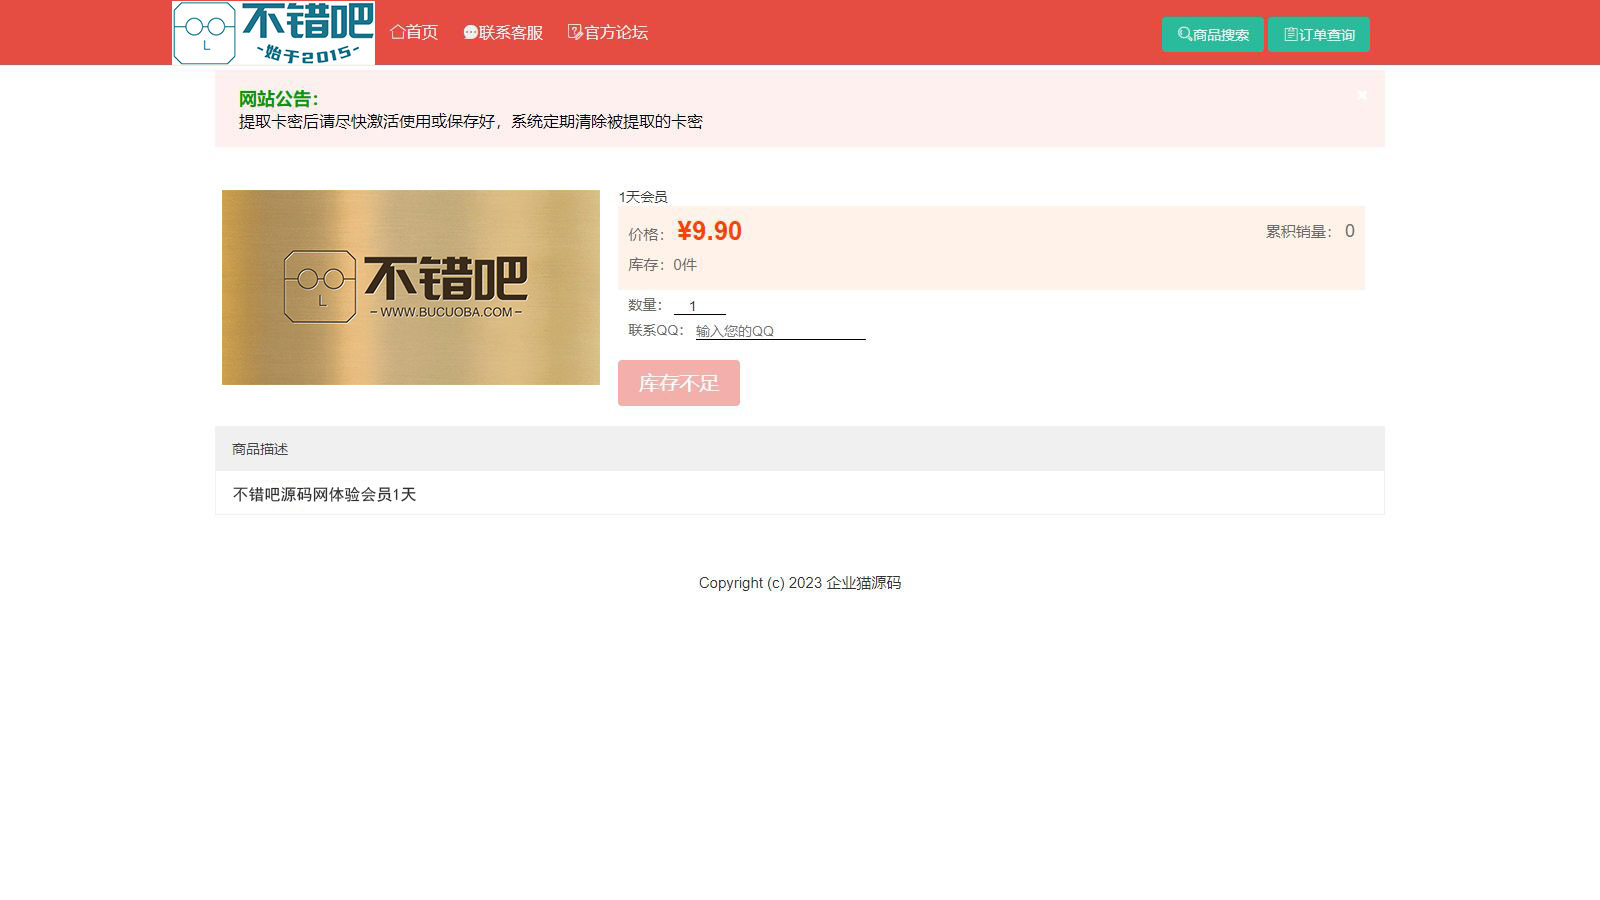The height and width of the screenshot is (900, 1600).
Task: Dismiss the 网站公告 notice
Action: [1362, 95]
